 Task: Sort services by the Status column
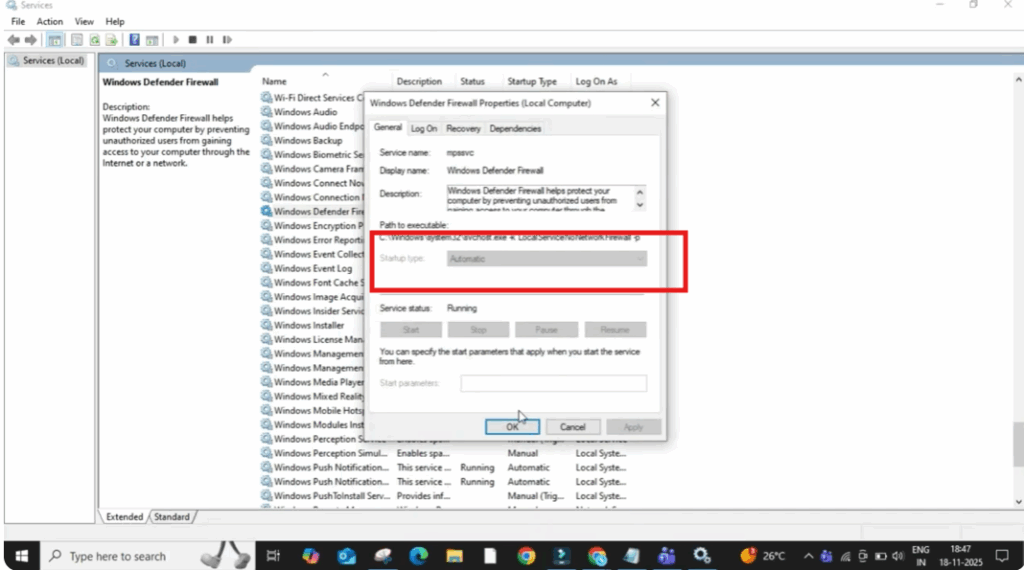[472, 82]
